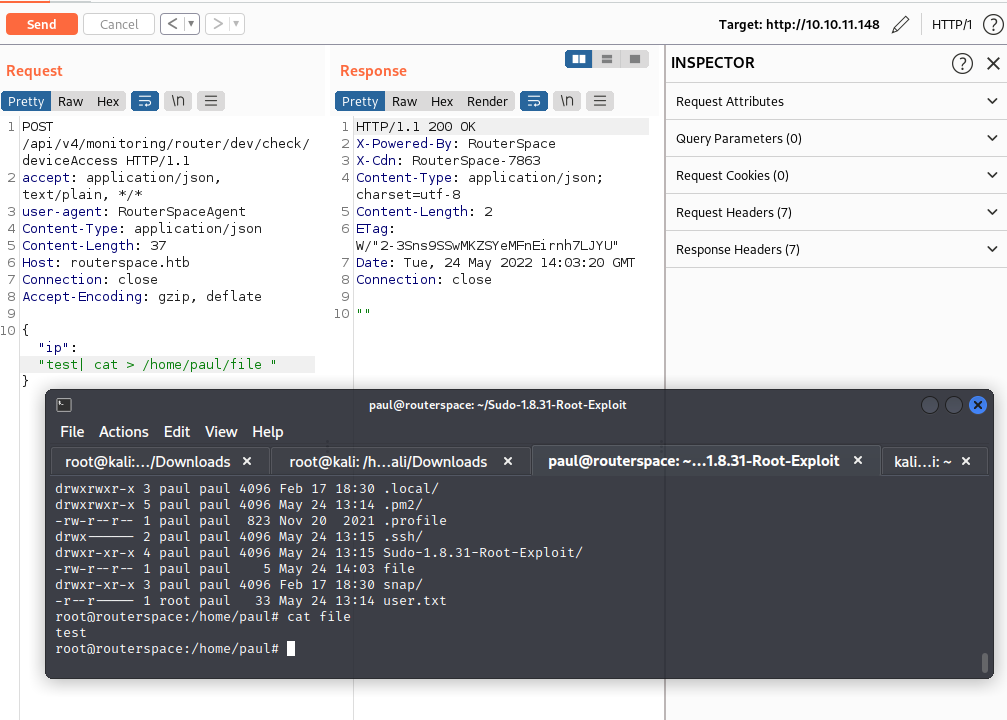Toggle HTTP/1 protocol option

952,24
